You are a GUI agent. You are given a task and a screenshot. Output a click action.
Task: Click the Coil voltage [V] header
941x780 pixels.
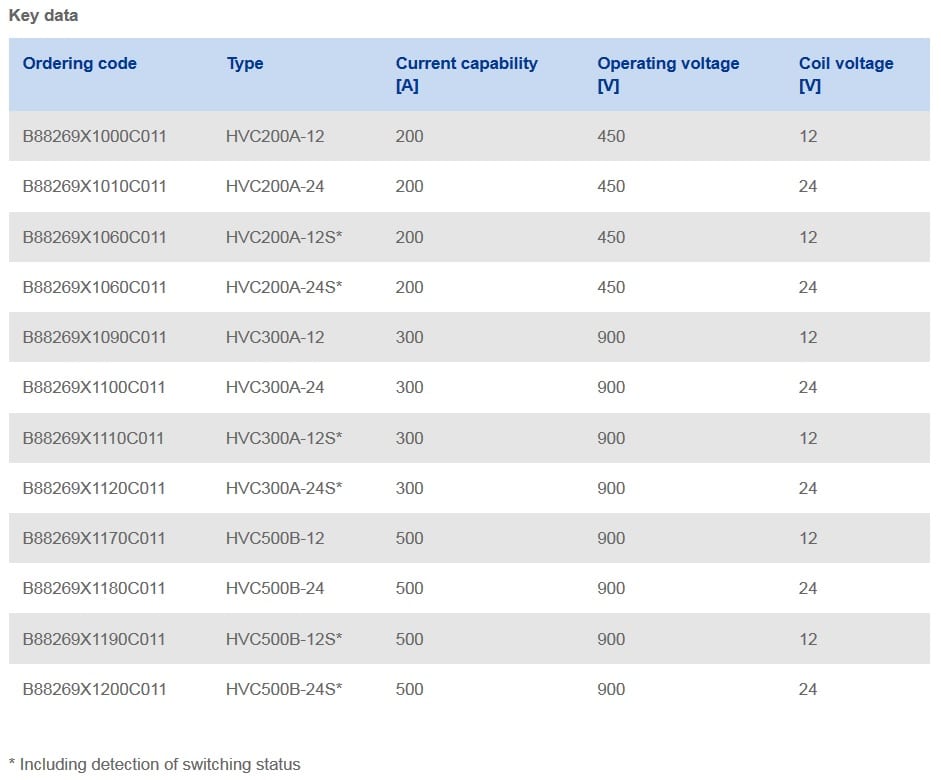coord(846,74)
